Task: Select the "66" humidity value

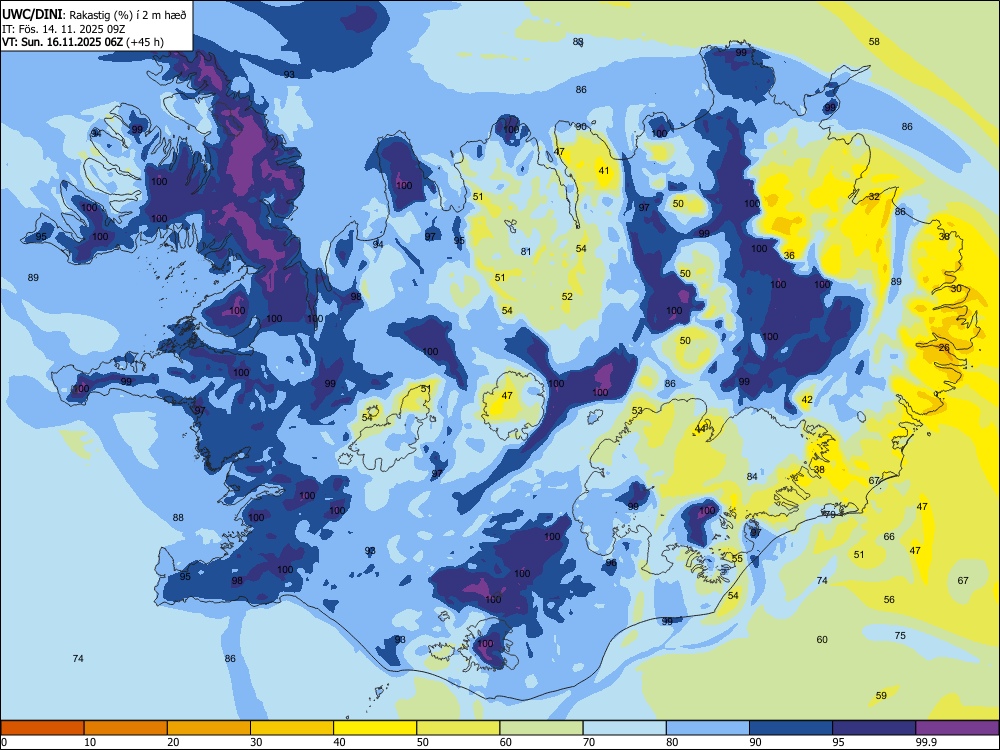Action: click(889, 536)
